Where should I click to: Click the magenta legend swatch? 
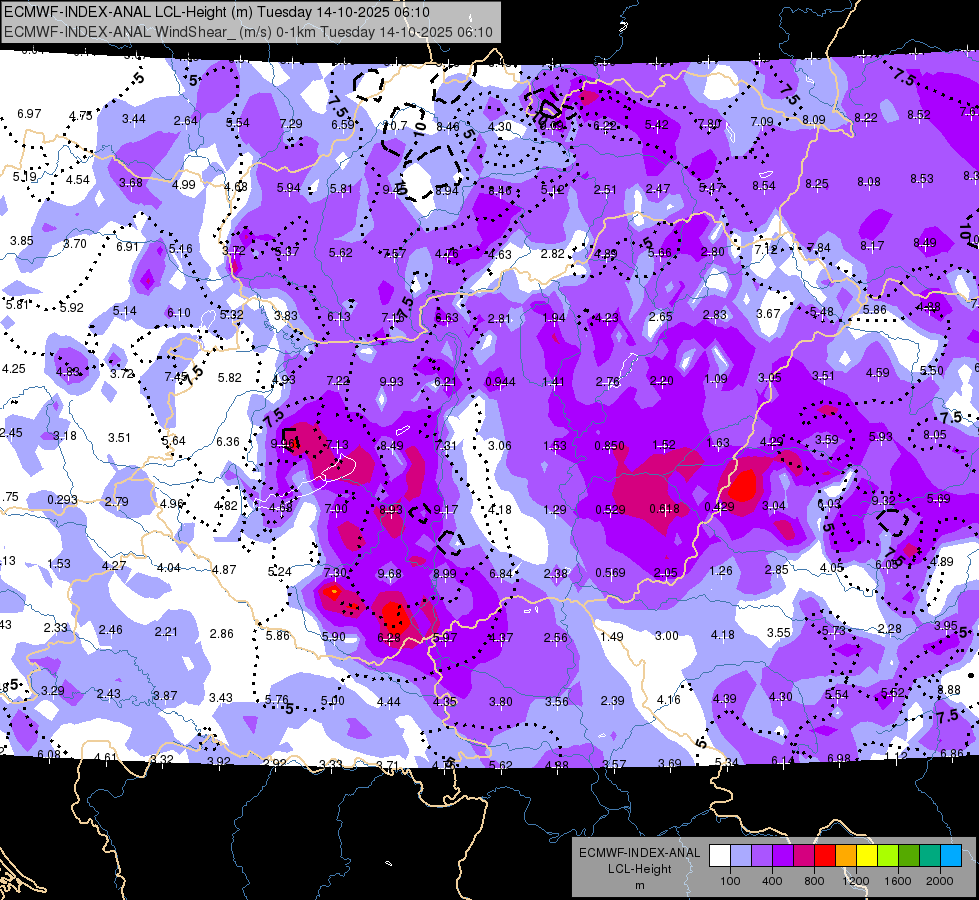coord(804,855)
